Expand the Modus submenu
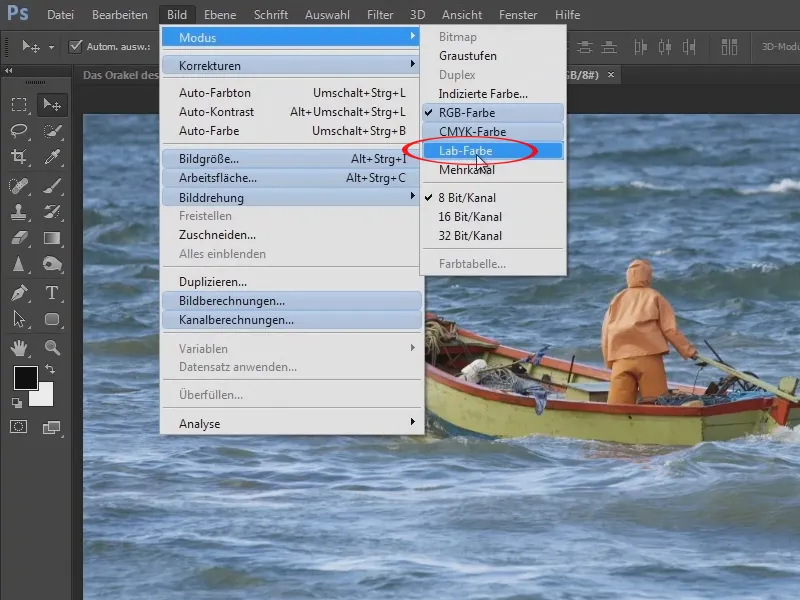The width and height of the screenshot is (800, 600). click(291, 37)
